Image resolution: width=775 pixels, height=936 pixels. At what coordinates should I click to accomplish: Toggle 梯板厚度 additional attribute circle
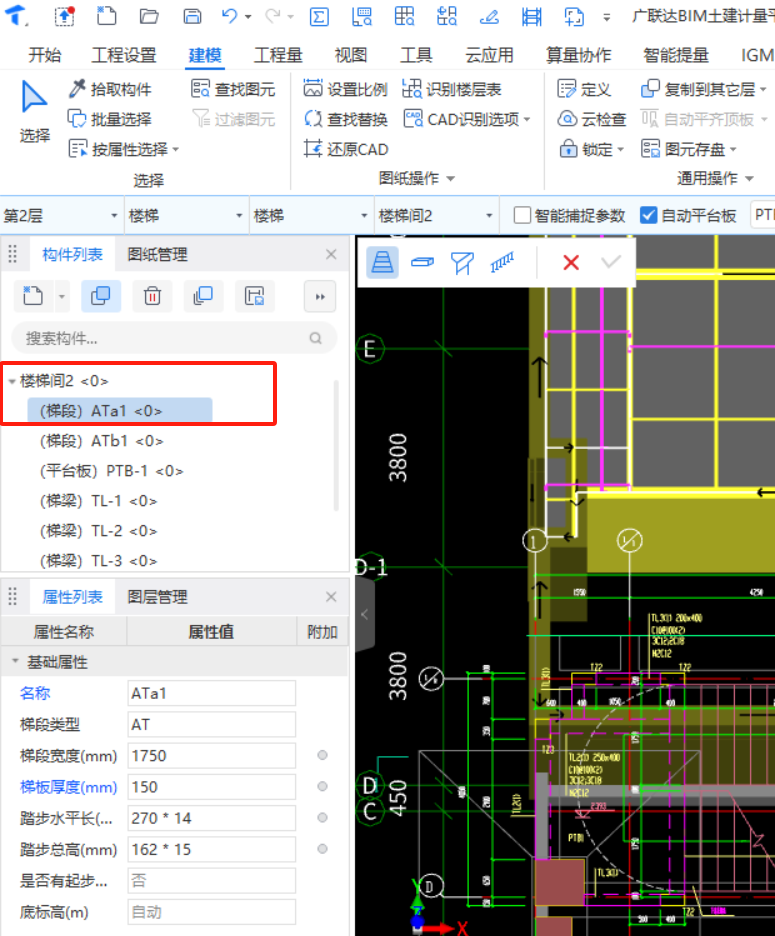322,786
